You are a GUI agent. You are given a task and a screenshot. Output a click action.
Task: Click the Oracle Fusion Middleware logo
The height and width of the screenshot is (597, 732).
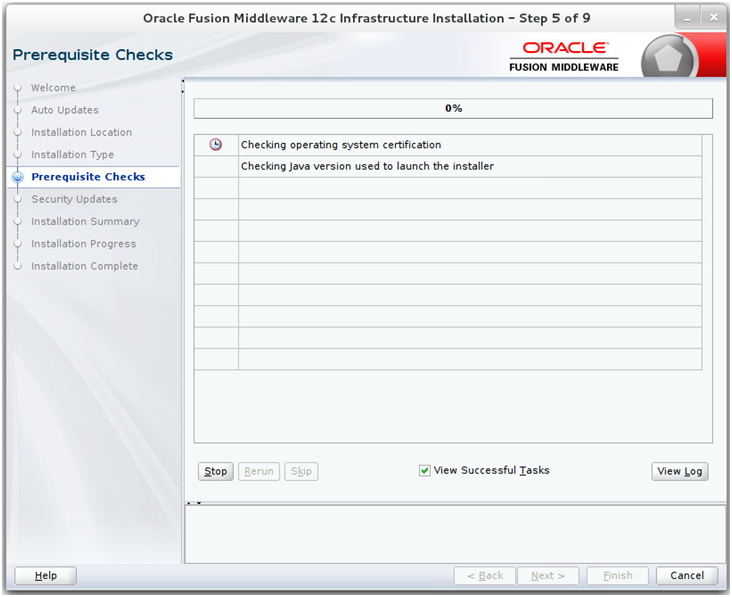click(564, 56)
